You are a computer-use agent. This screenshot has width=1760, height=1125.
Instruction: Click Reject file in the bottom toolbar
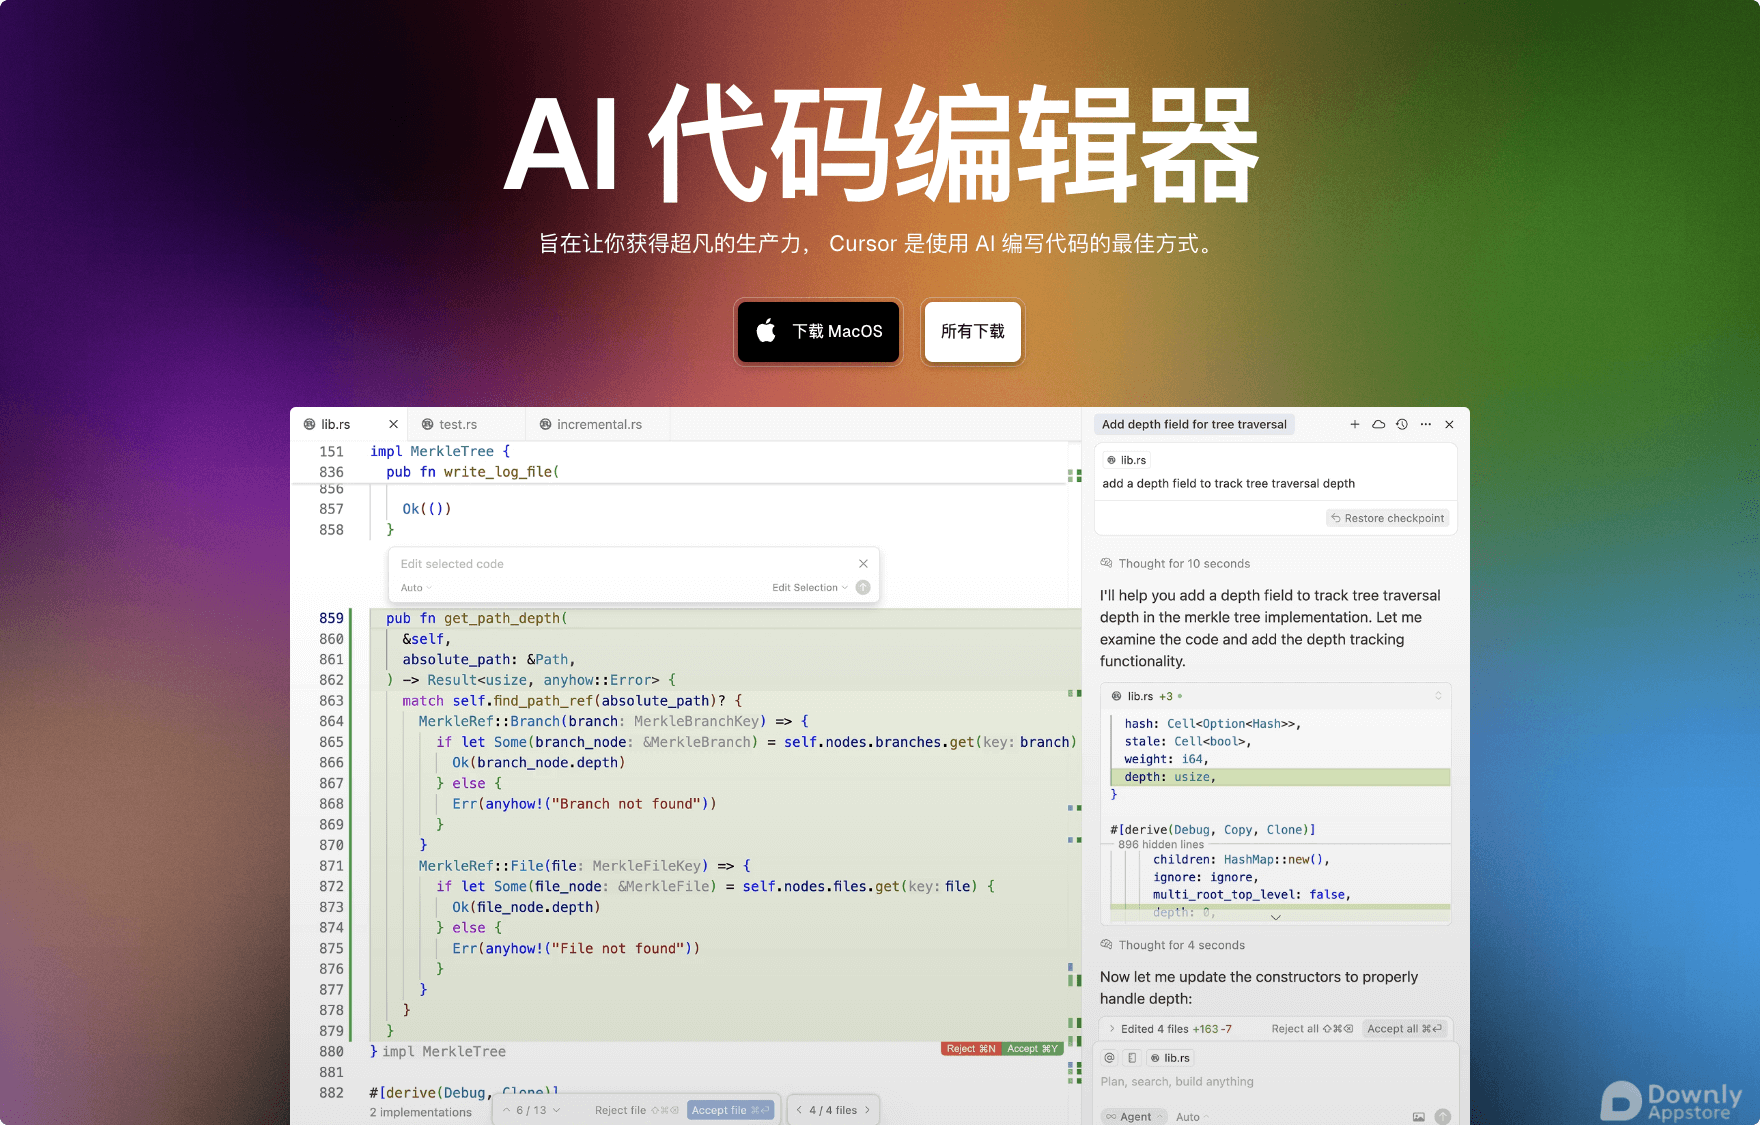click(636, 1110)
